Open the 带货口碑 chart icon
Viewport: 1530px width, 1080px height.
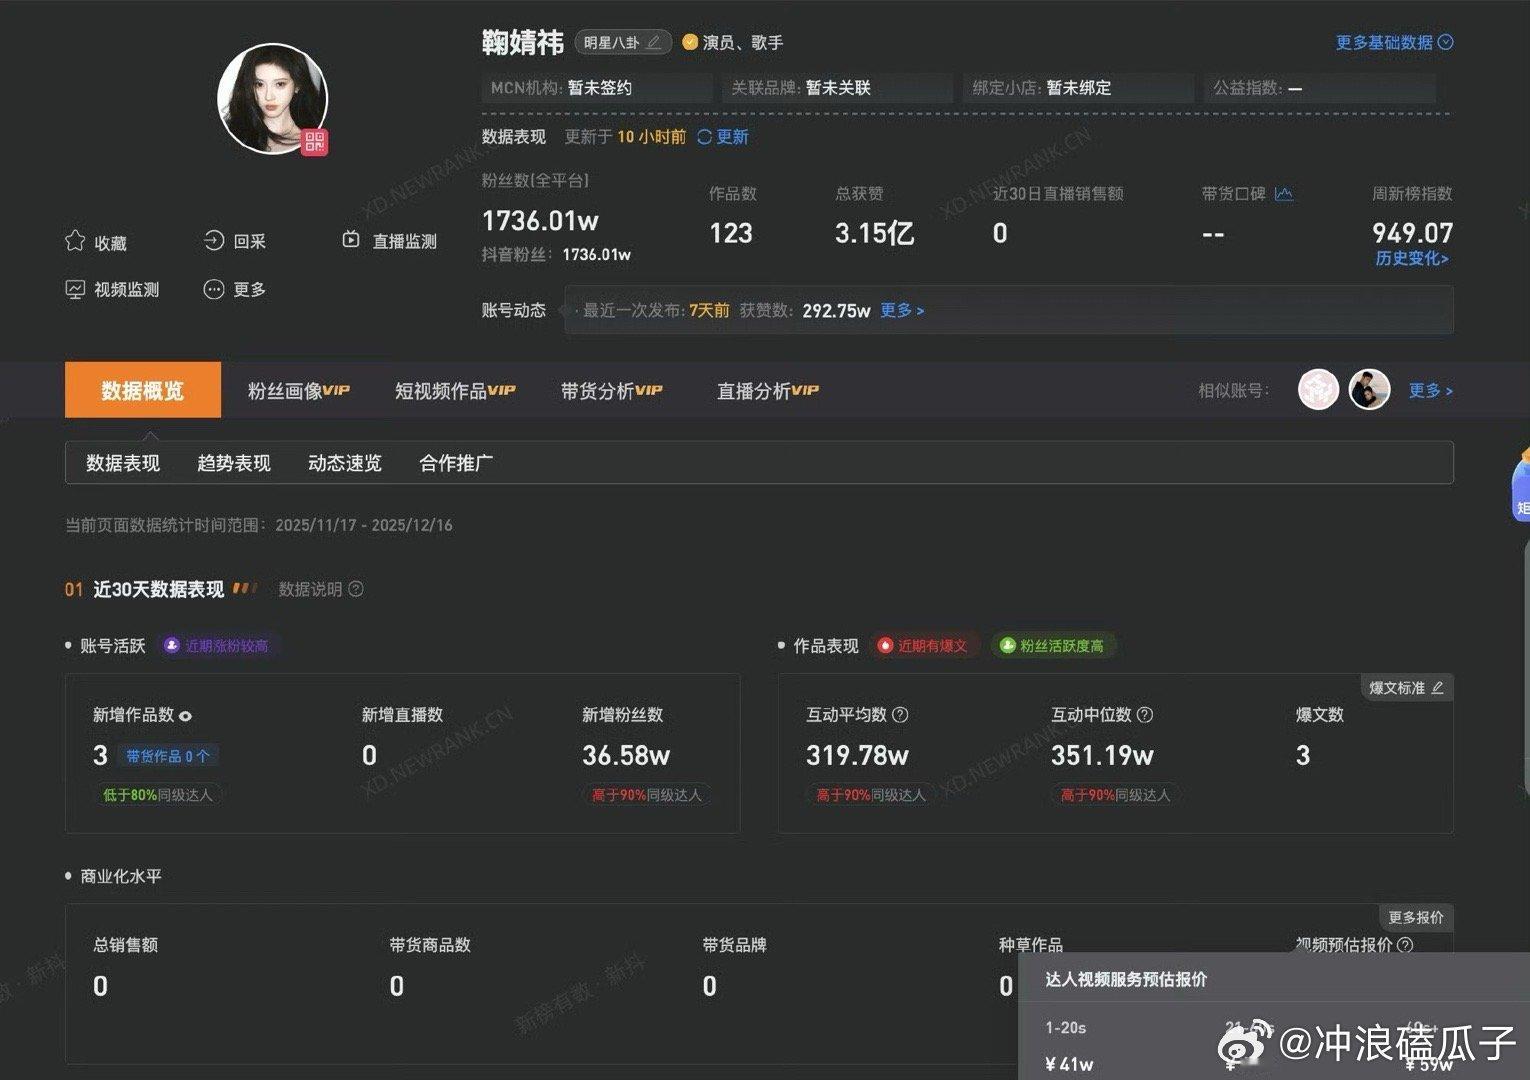click(1285, 193)
